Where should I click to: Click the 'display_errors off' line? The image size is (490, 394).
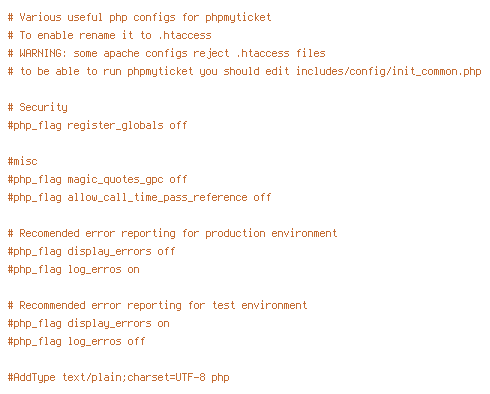pos(91,251)
